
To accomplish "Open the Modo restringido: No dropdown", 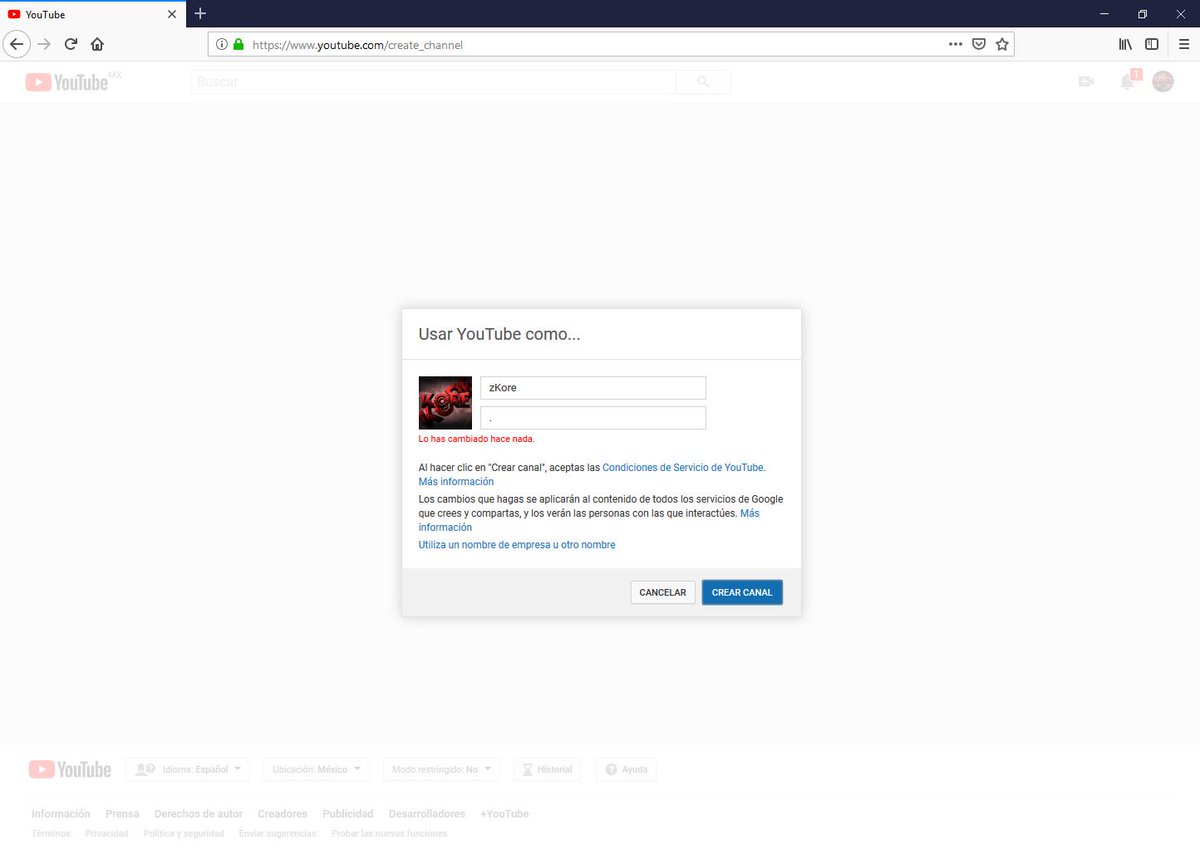I will tap(441, 769).
